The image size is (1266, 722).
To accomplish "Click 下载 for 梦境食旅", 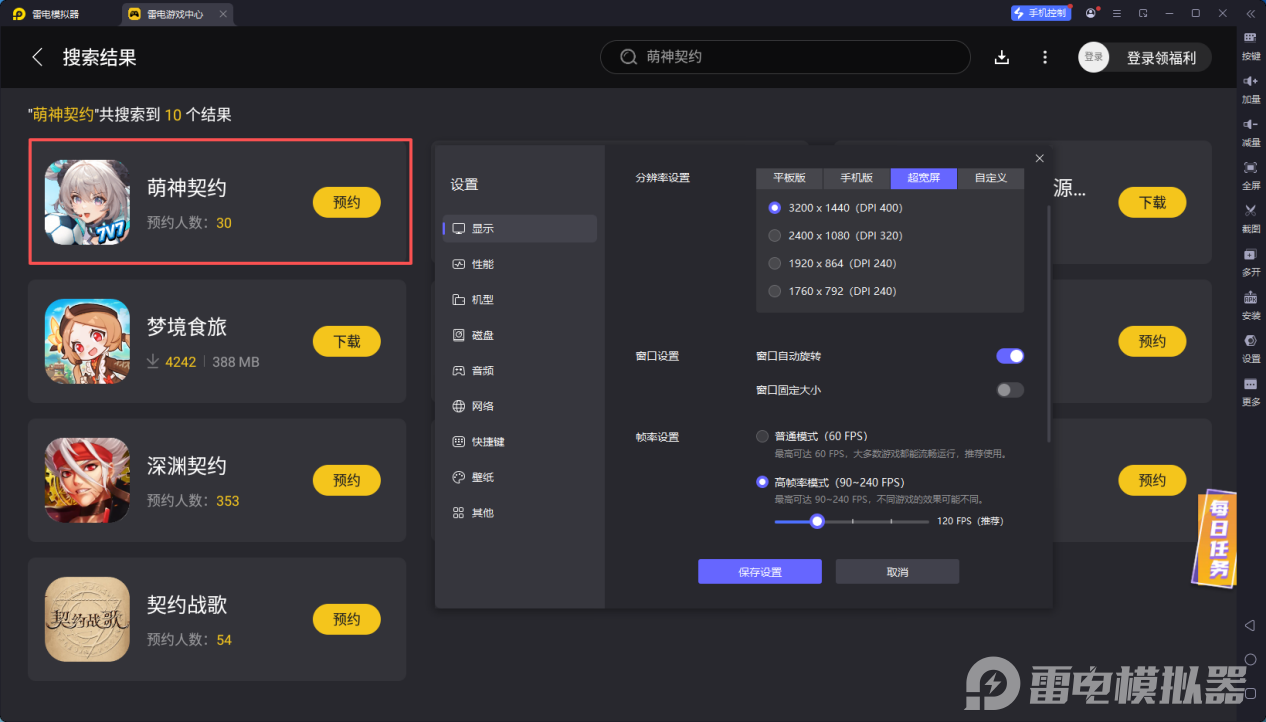I will pyautogui.click(x=347, y=341).
